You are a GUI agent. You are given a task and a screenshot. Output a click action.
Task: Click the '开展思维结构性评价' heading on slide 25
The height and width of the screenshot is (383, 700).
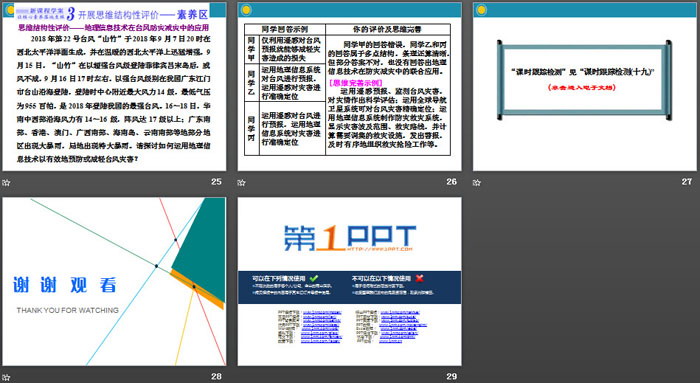(x=118, y=15)
